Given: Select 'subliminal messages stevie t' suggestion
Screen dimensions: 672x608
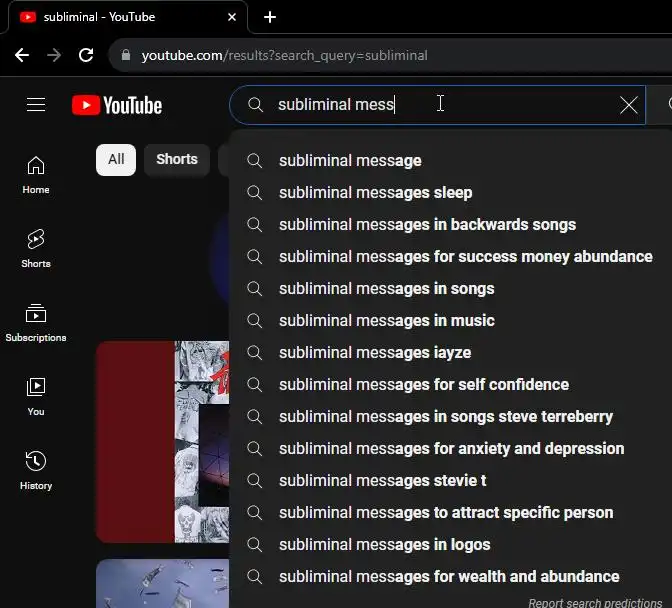Looking at the screenshot, I should pyautogui.click(x=450, y=480).
